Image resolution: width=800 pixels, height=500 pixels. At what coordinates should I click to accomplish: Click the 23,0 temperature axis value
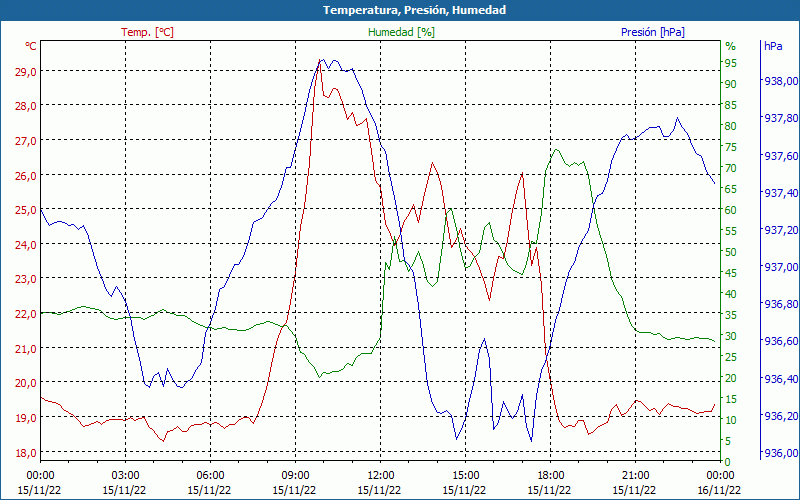pyautogui.click(x=26, y=279)
